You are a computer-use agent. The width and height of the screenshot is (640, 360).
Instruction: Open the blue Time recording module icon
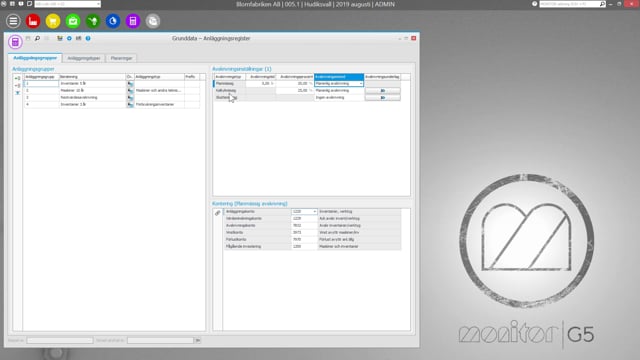point(113,21)
